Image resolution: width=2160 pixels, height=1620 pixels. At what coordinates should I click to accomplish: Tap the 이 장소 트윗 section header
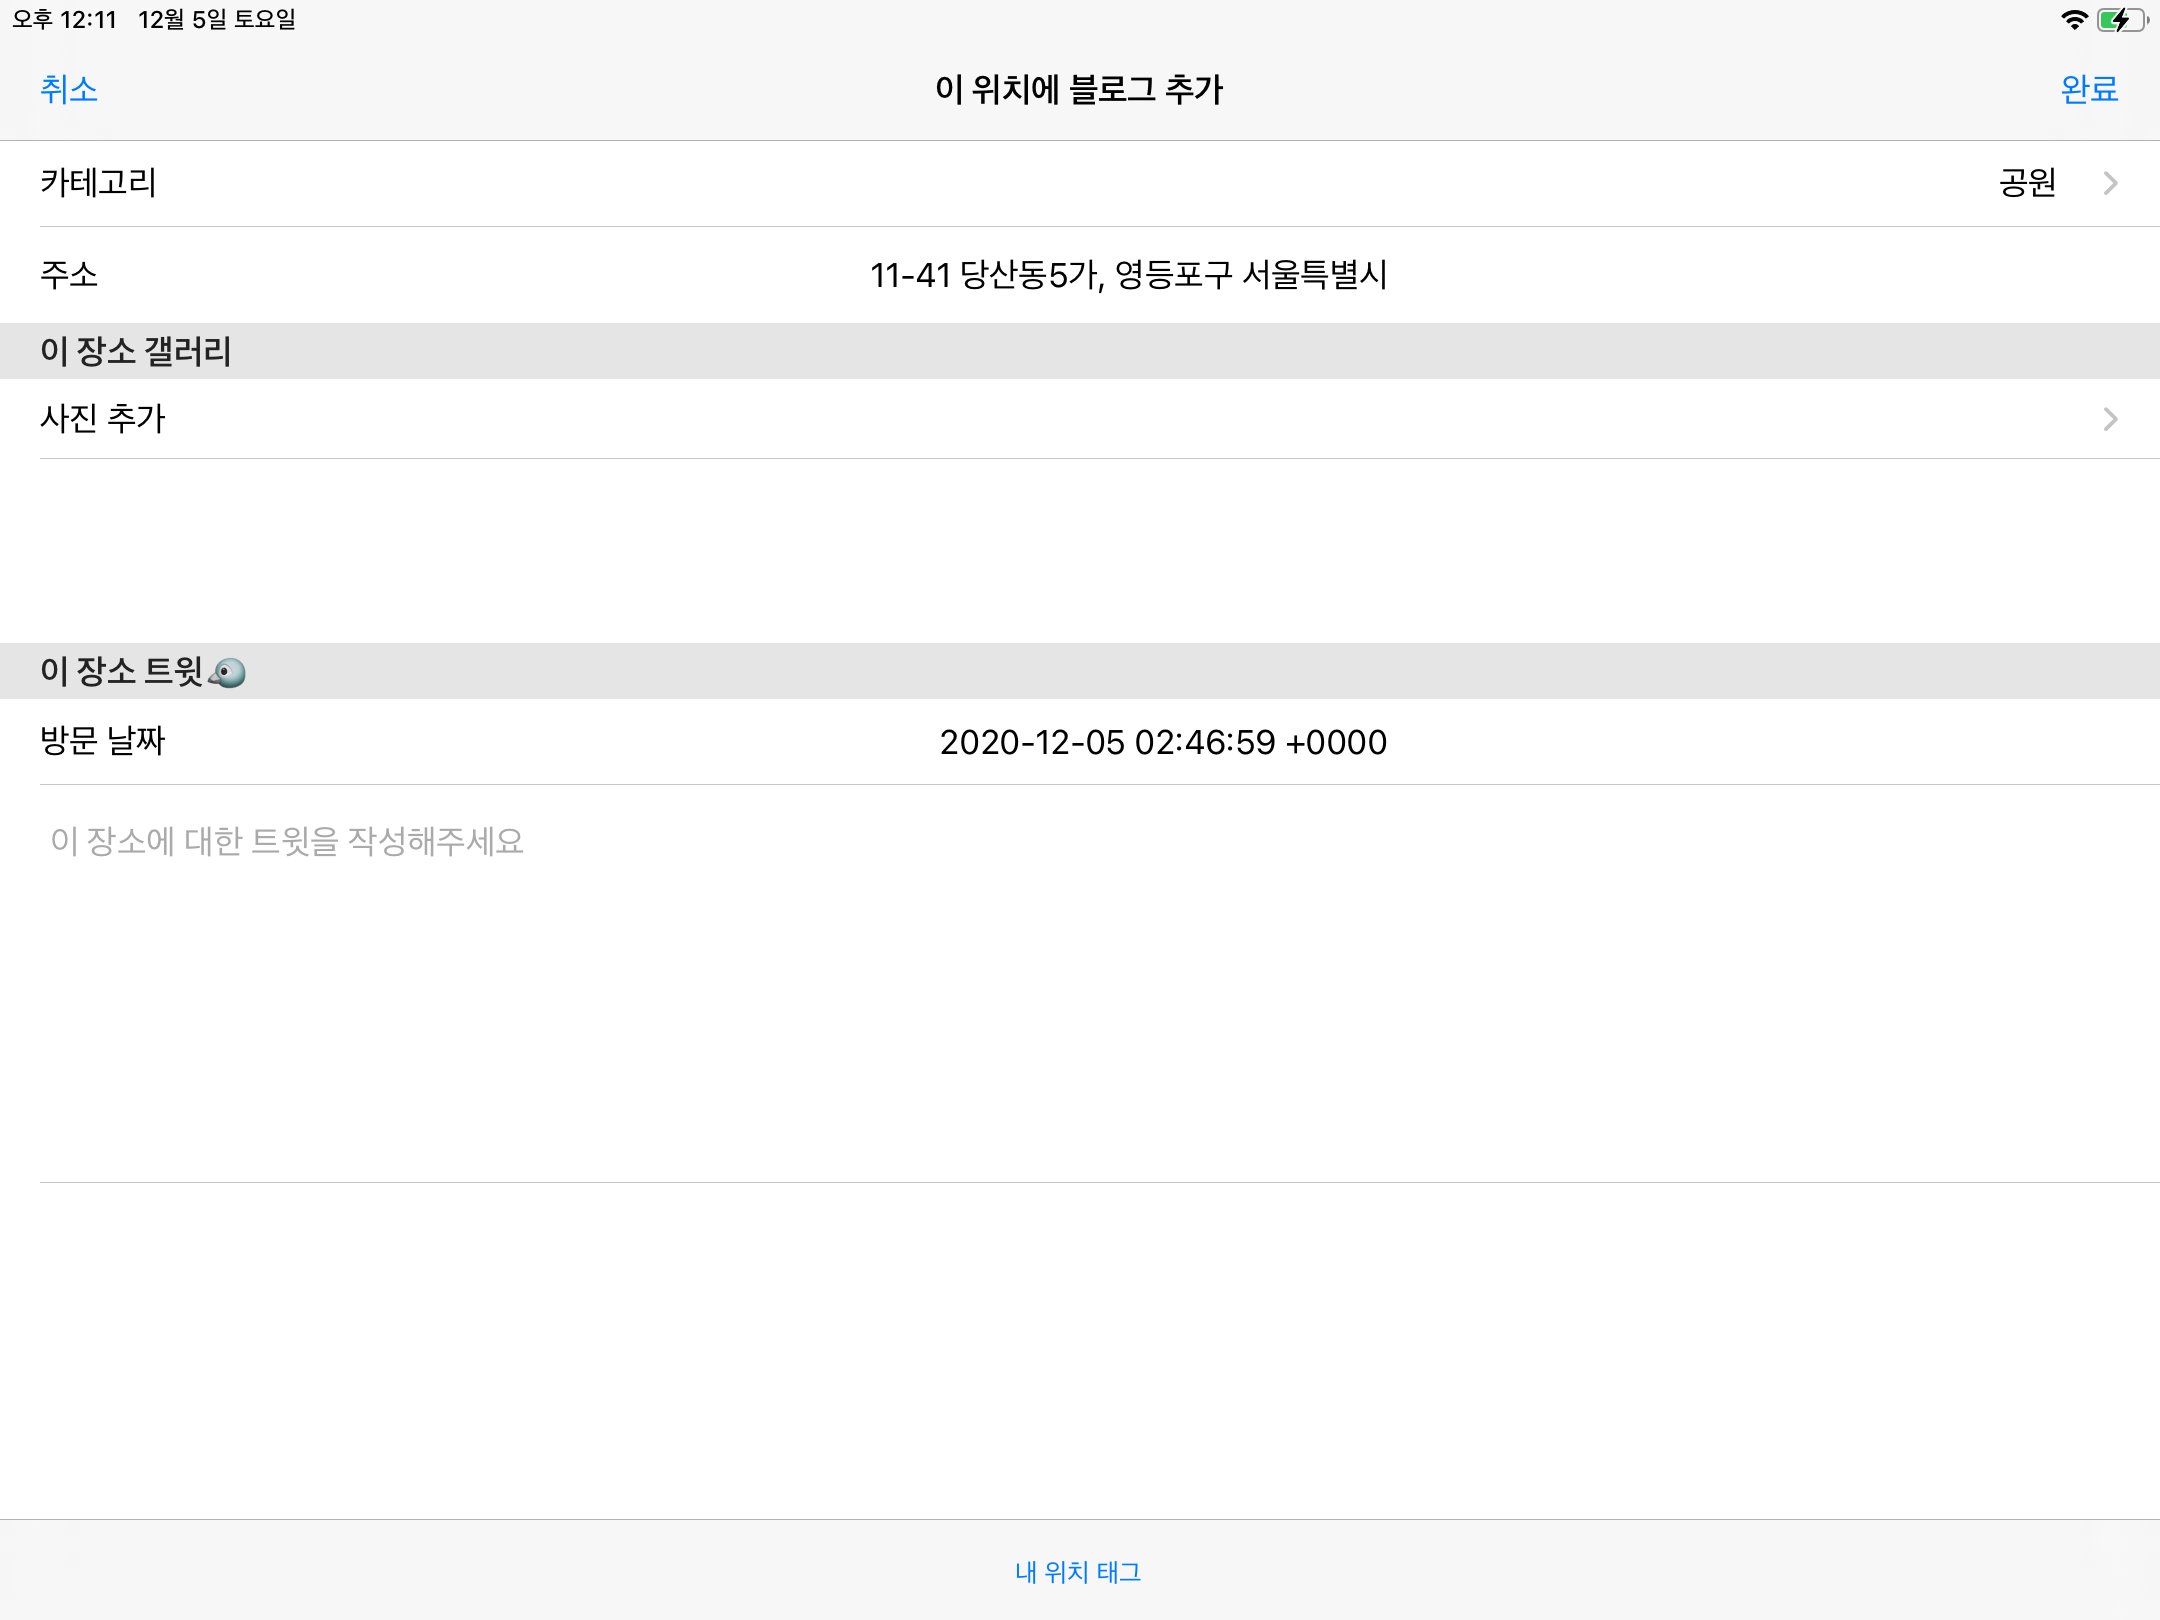click(x=120, y=671)
